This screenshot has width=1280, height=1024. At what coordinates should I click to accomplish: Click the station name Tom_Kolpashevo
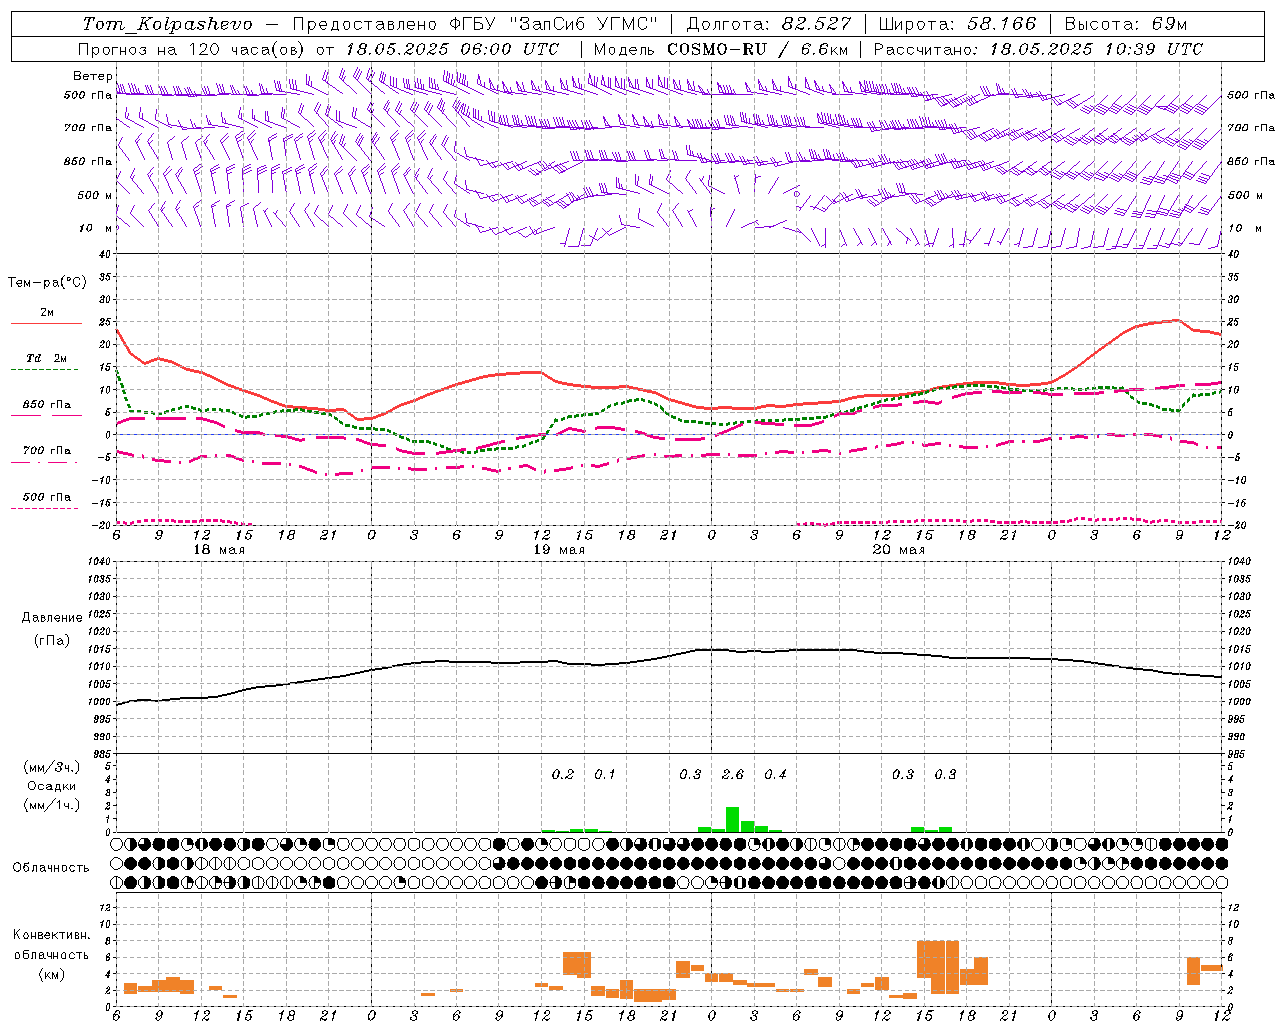tap(167, 24)
